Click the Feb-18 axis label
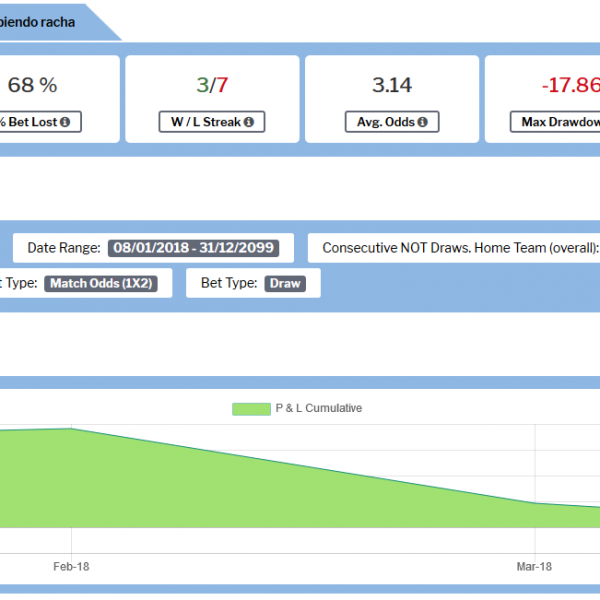This screenshot has height=600, width=600. (70, 566)
